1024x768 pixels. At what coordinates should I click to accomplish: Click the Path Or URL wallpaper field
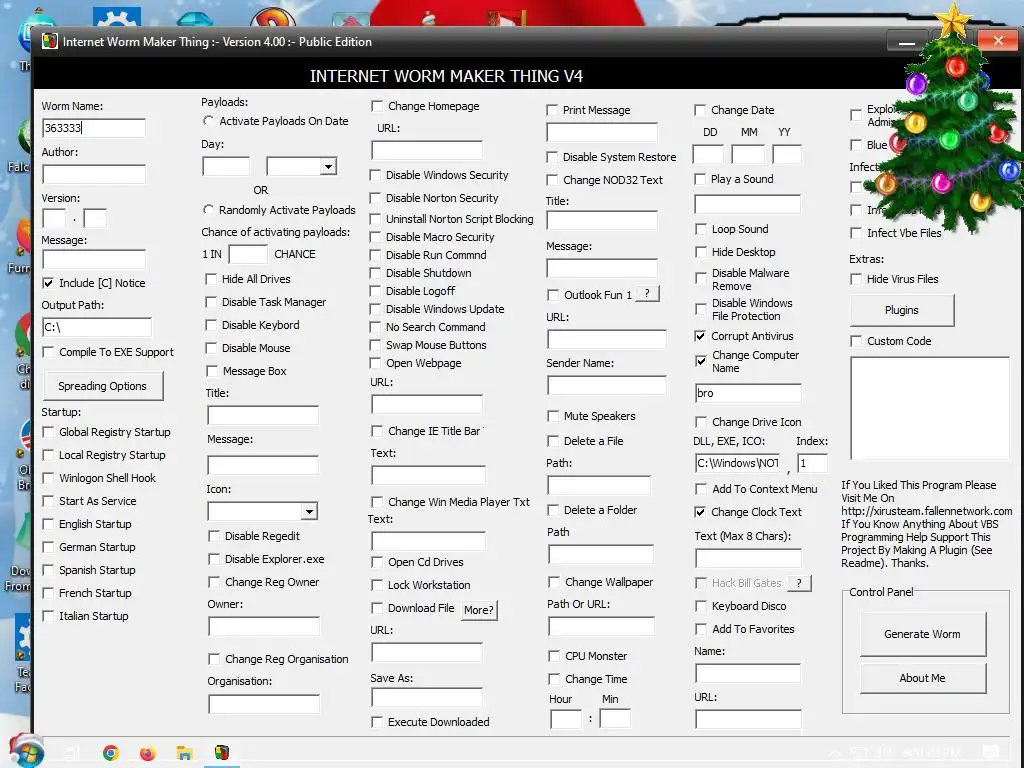click(601, 626)
